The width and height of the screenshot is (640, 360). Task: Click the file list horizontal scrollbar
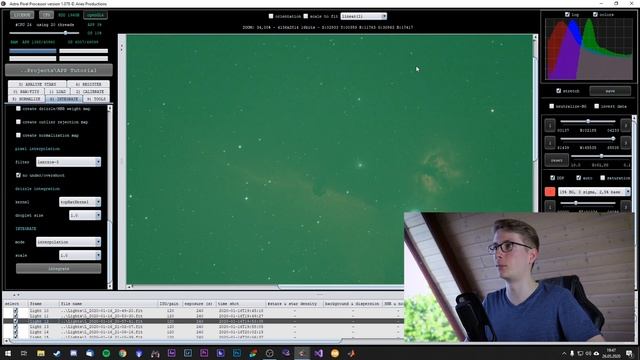pyautogui.click(x=176, y=340)
